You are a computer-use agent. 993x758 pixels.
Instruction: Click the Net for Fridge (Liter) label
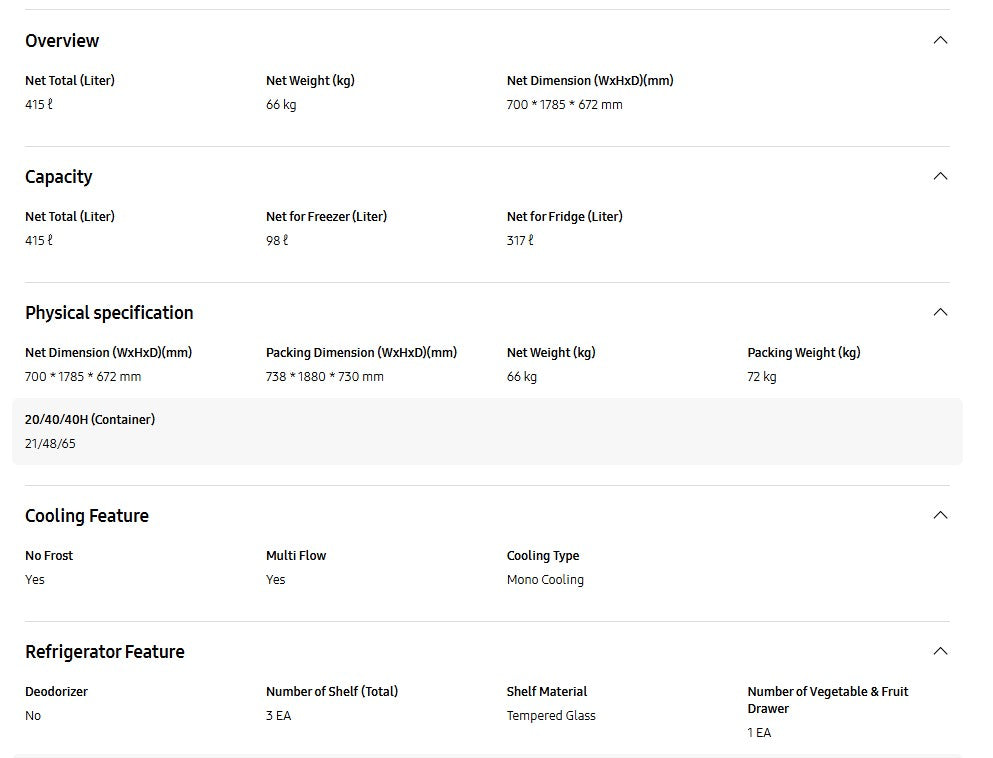tap(564, 217)
